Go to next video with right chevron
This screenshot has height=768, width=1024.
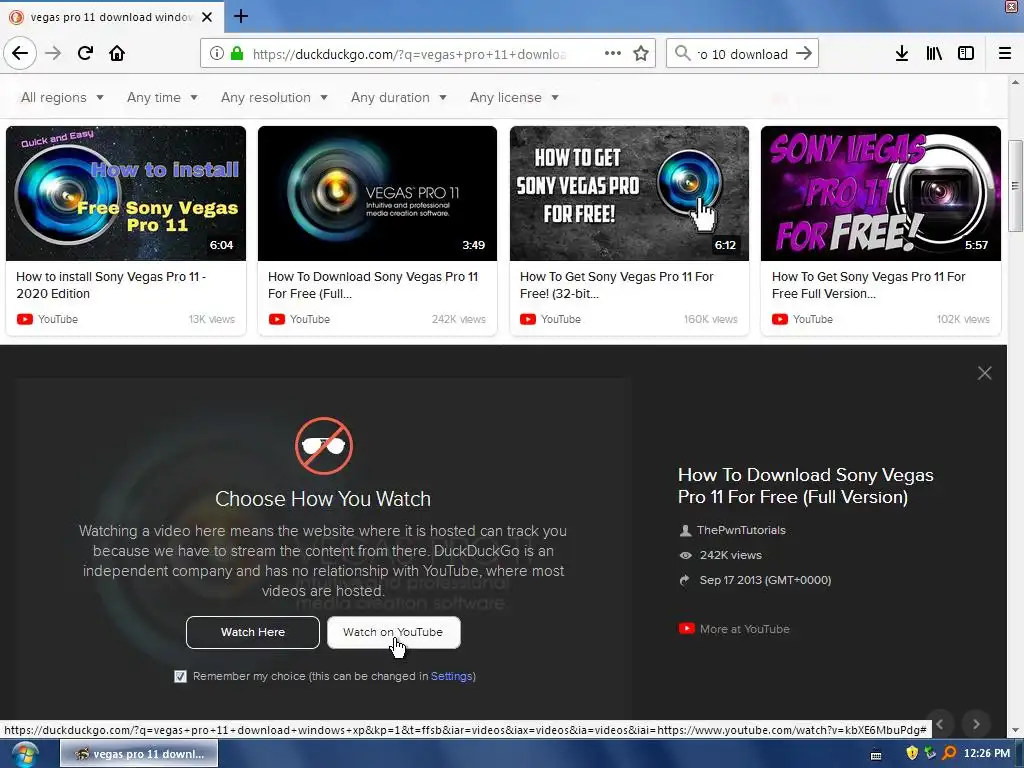coord(976,724)
